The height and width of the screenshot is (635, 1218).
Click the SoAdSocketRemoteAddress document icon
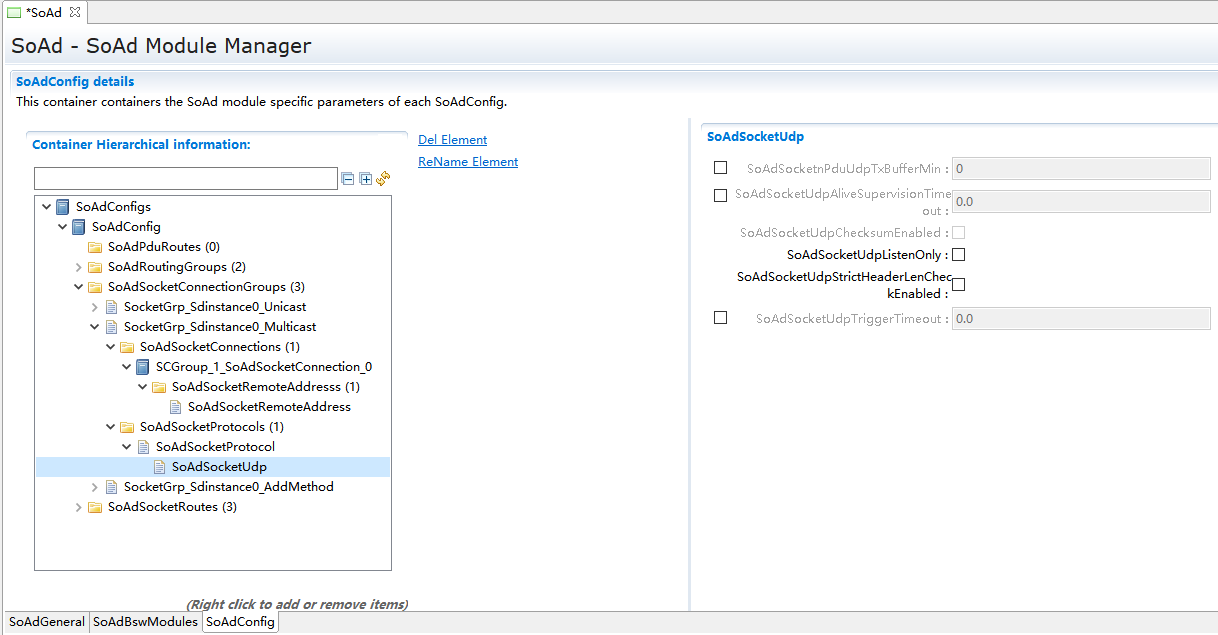pyautogui.click(x=175, y=407)
